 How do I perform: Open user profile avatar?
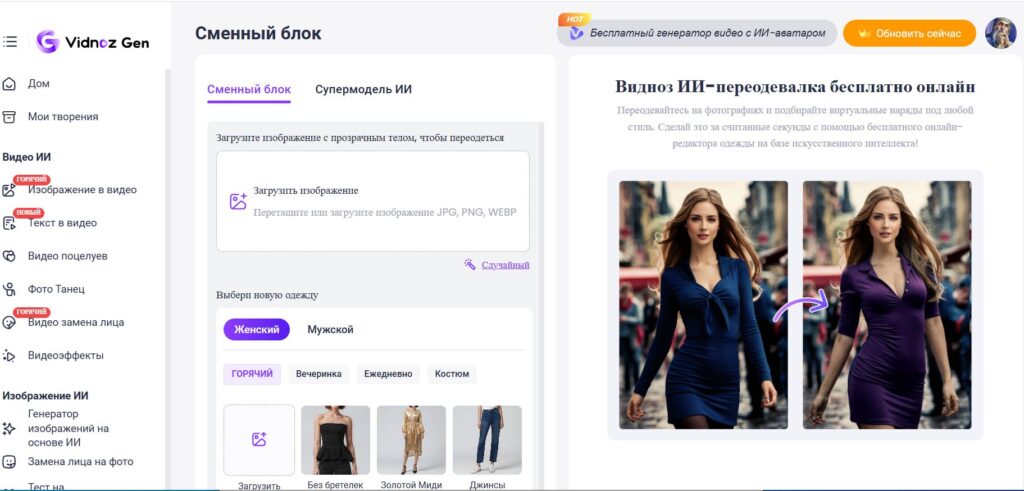pyautogui.click(x=999, y=33)
